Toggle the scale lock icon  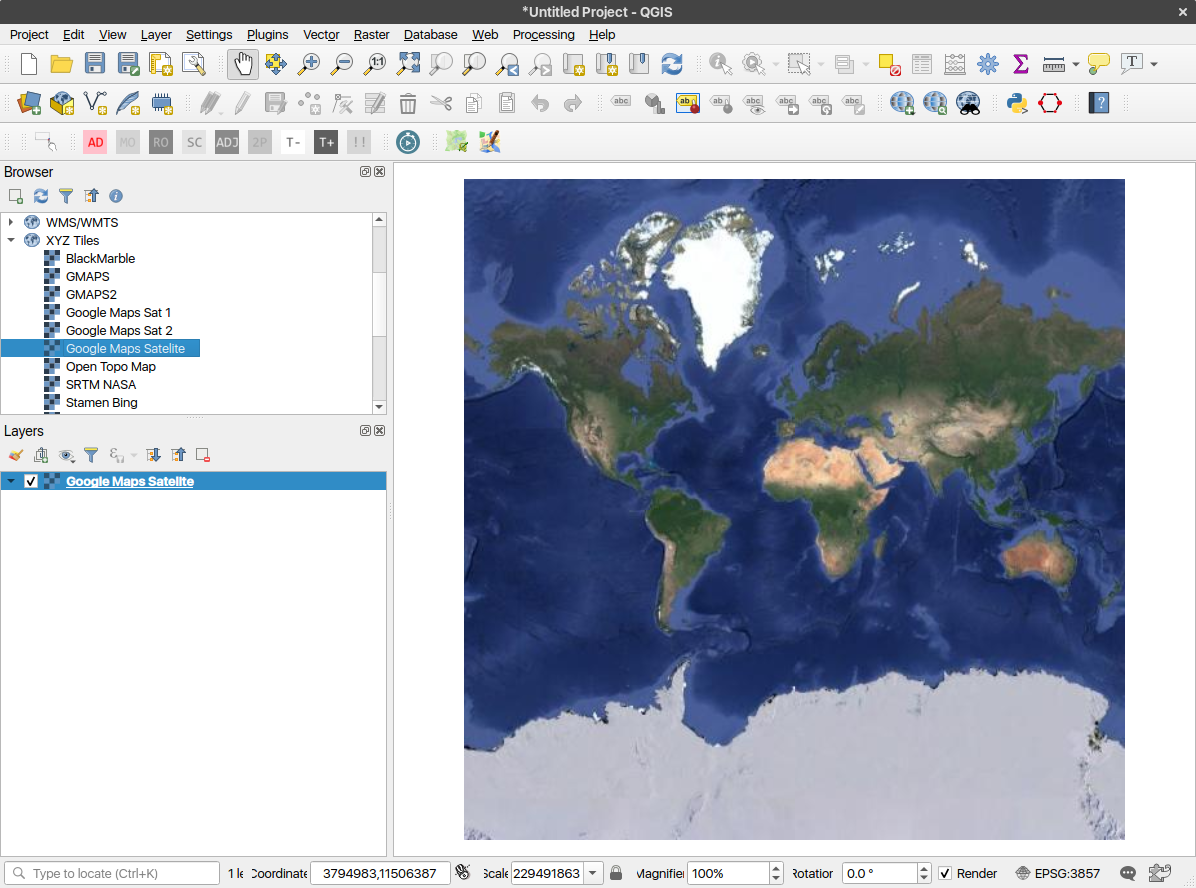click(x=616, y=873)
